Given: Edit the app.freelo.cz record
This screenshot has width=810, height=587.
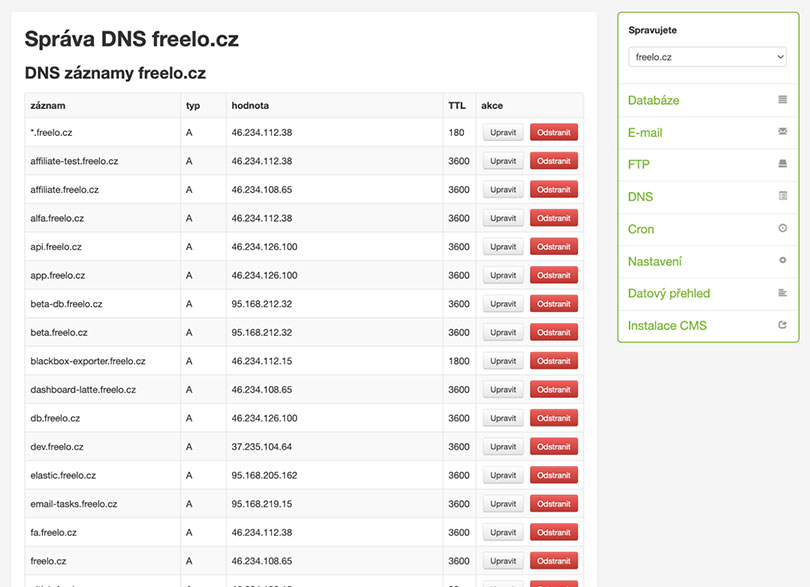Looking at the screenshot, I should tap(503, 275).
